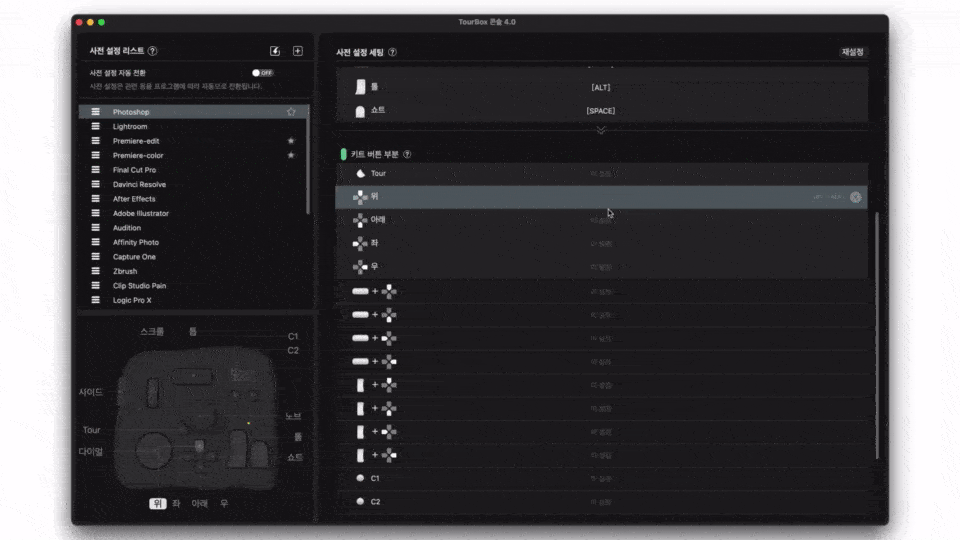Clear the 위 row assignment with X

pyautogui.click(x=855, y=197)
